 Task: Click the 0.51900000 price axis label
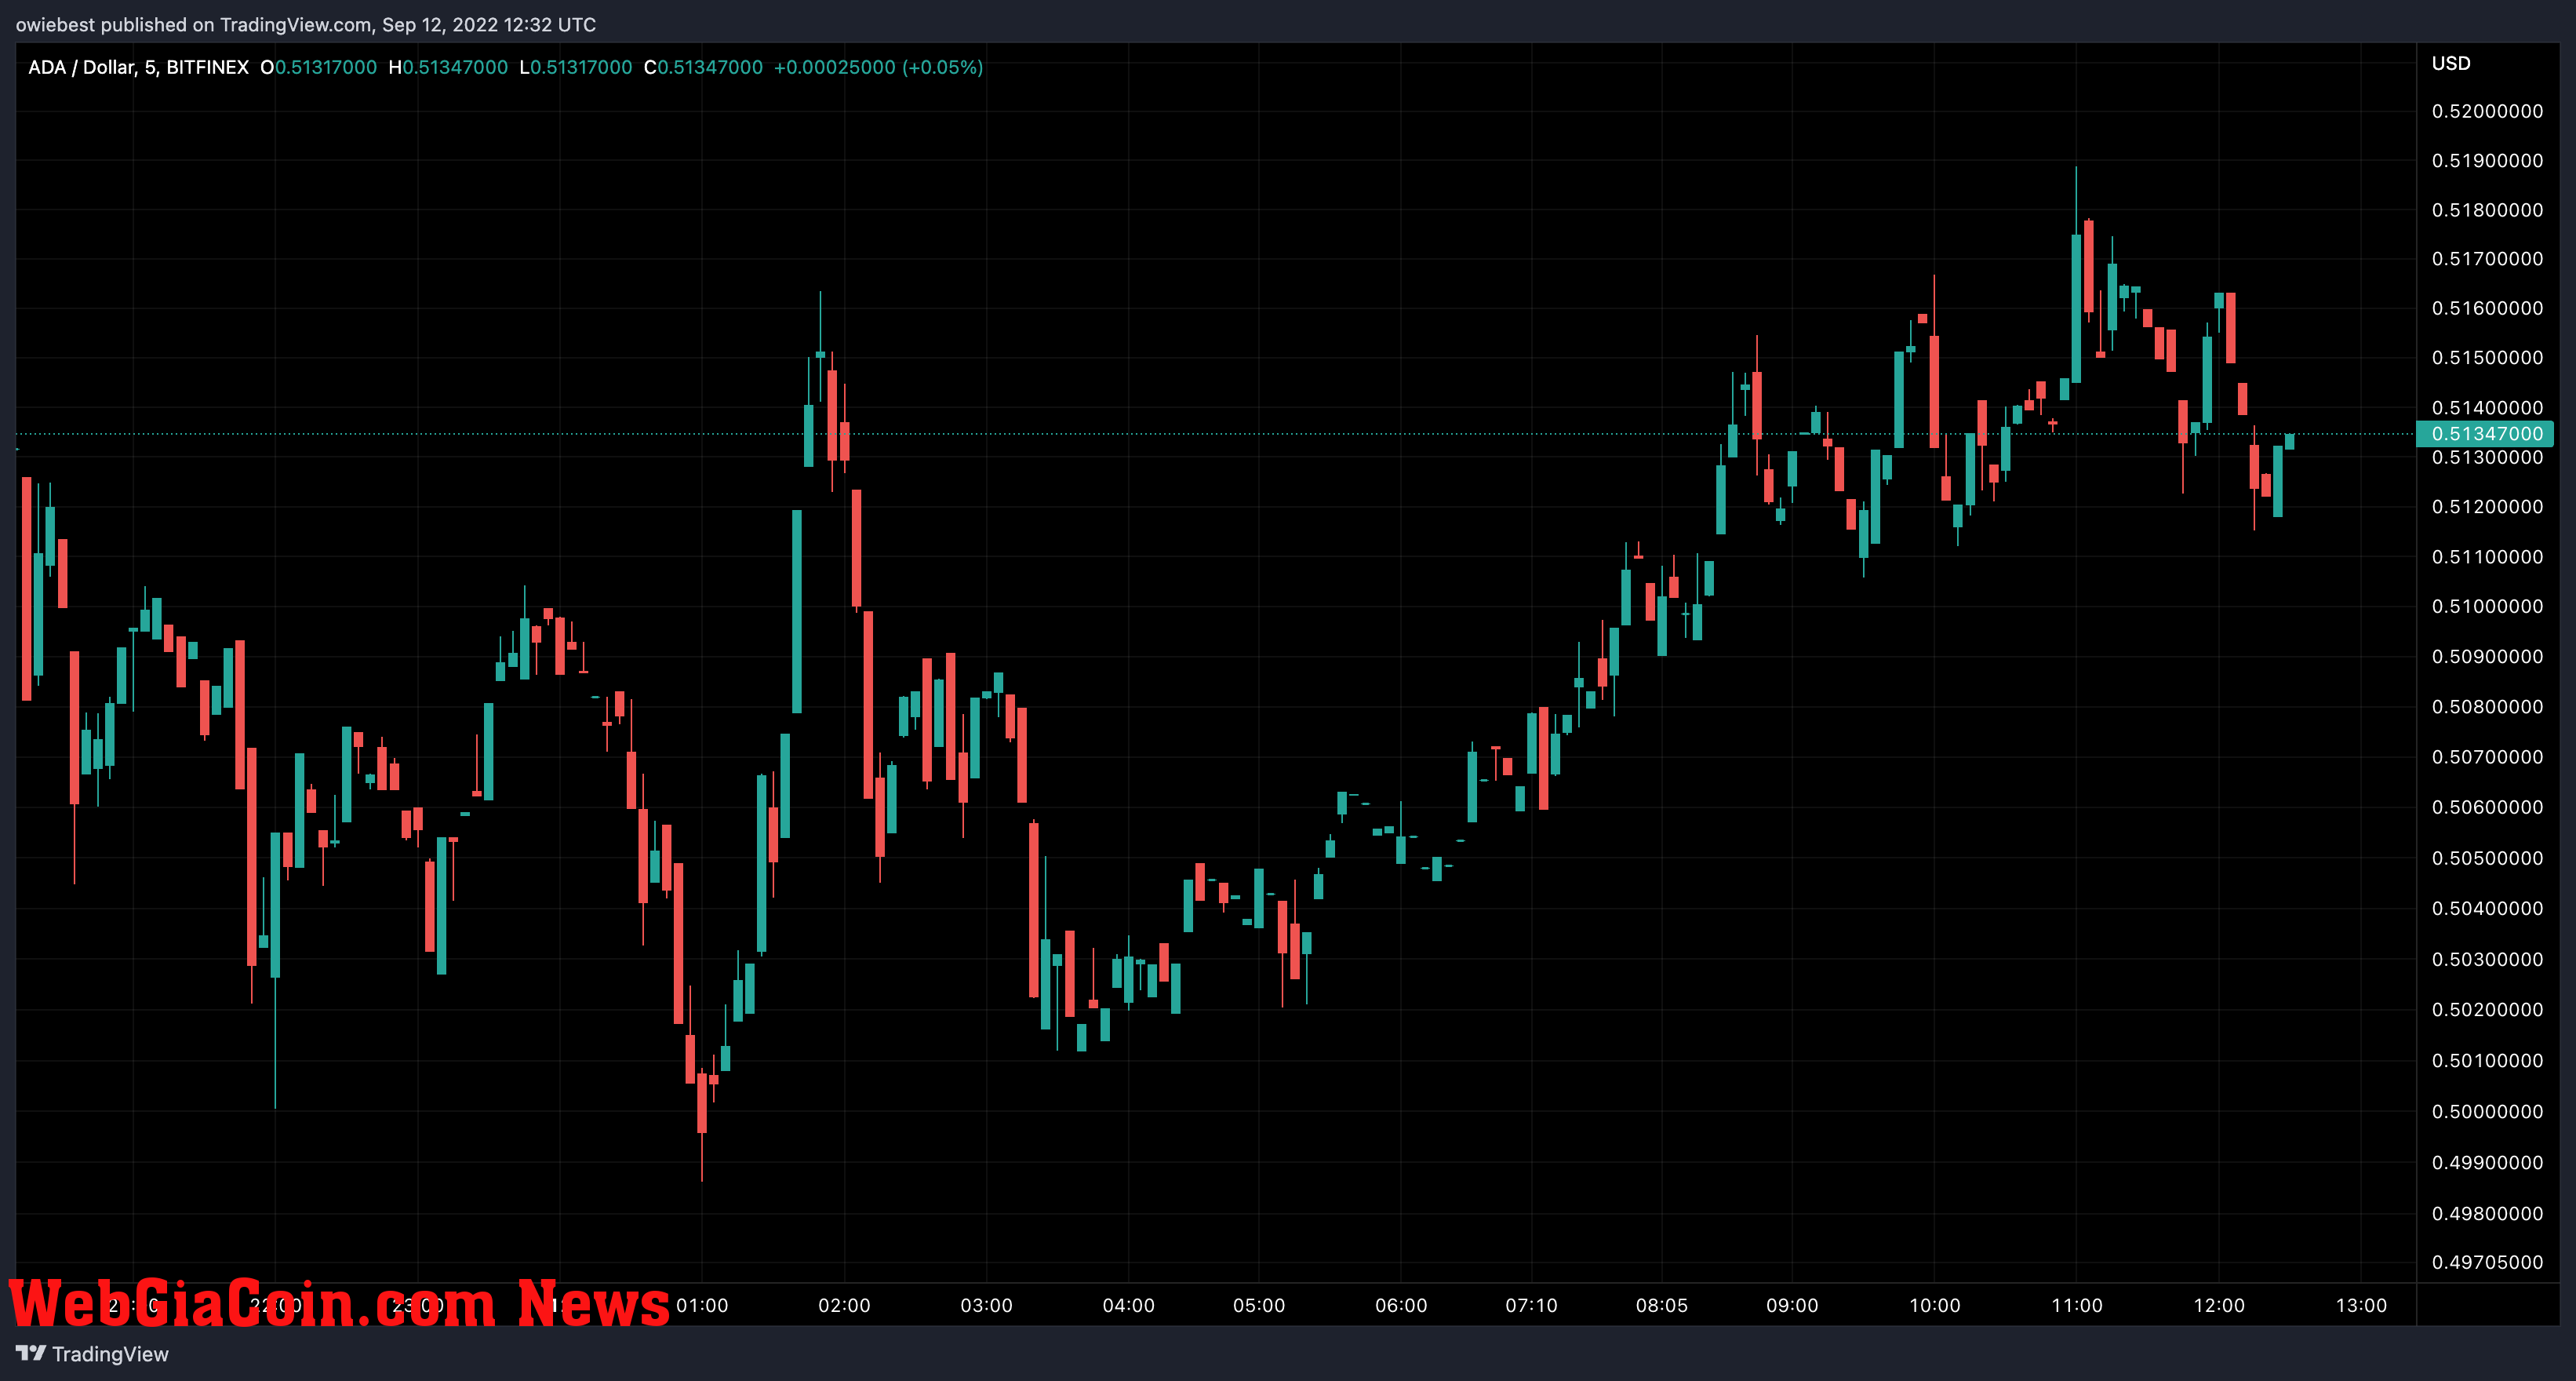[x=2487, y=161]
